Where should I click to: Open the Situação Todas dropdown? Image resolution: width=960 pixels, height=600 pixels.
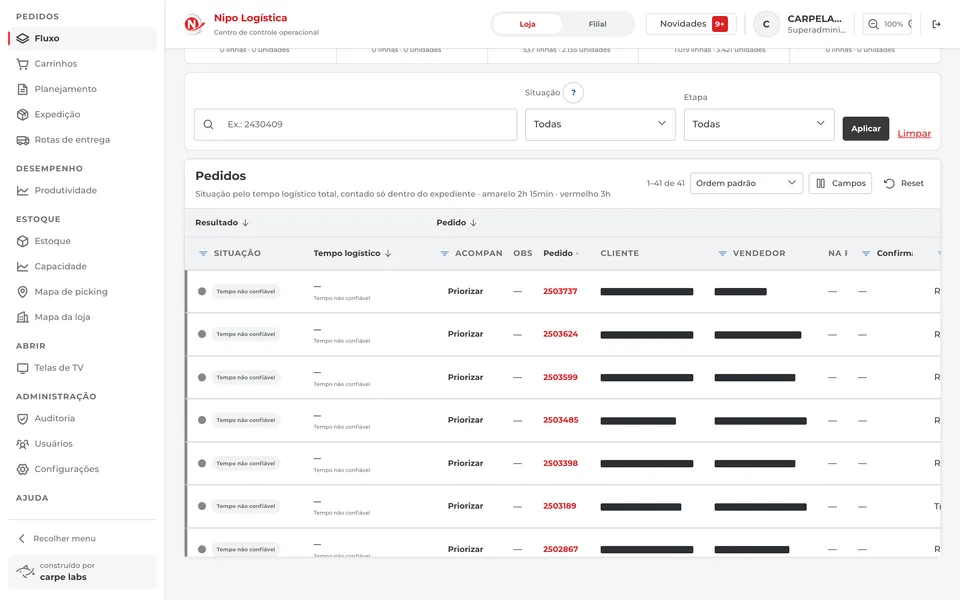[x=600, y=124]
